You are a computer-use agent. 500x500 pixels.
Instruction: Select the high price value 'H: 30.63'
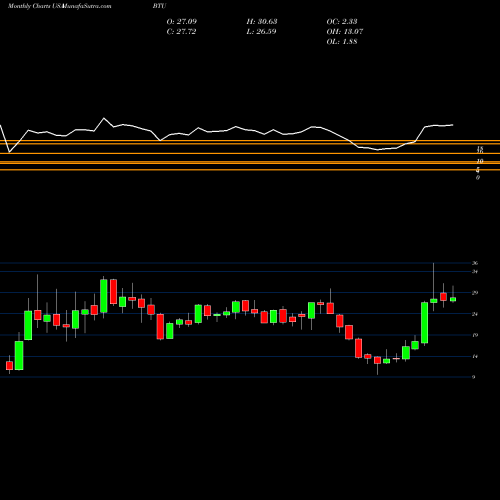coord(262,21)
